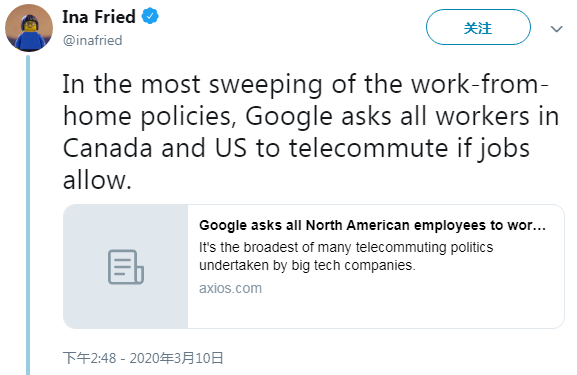Open the 'Google asks all North American employees' headline

(372, 225)
